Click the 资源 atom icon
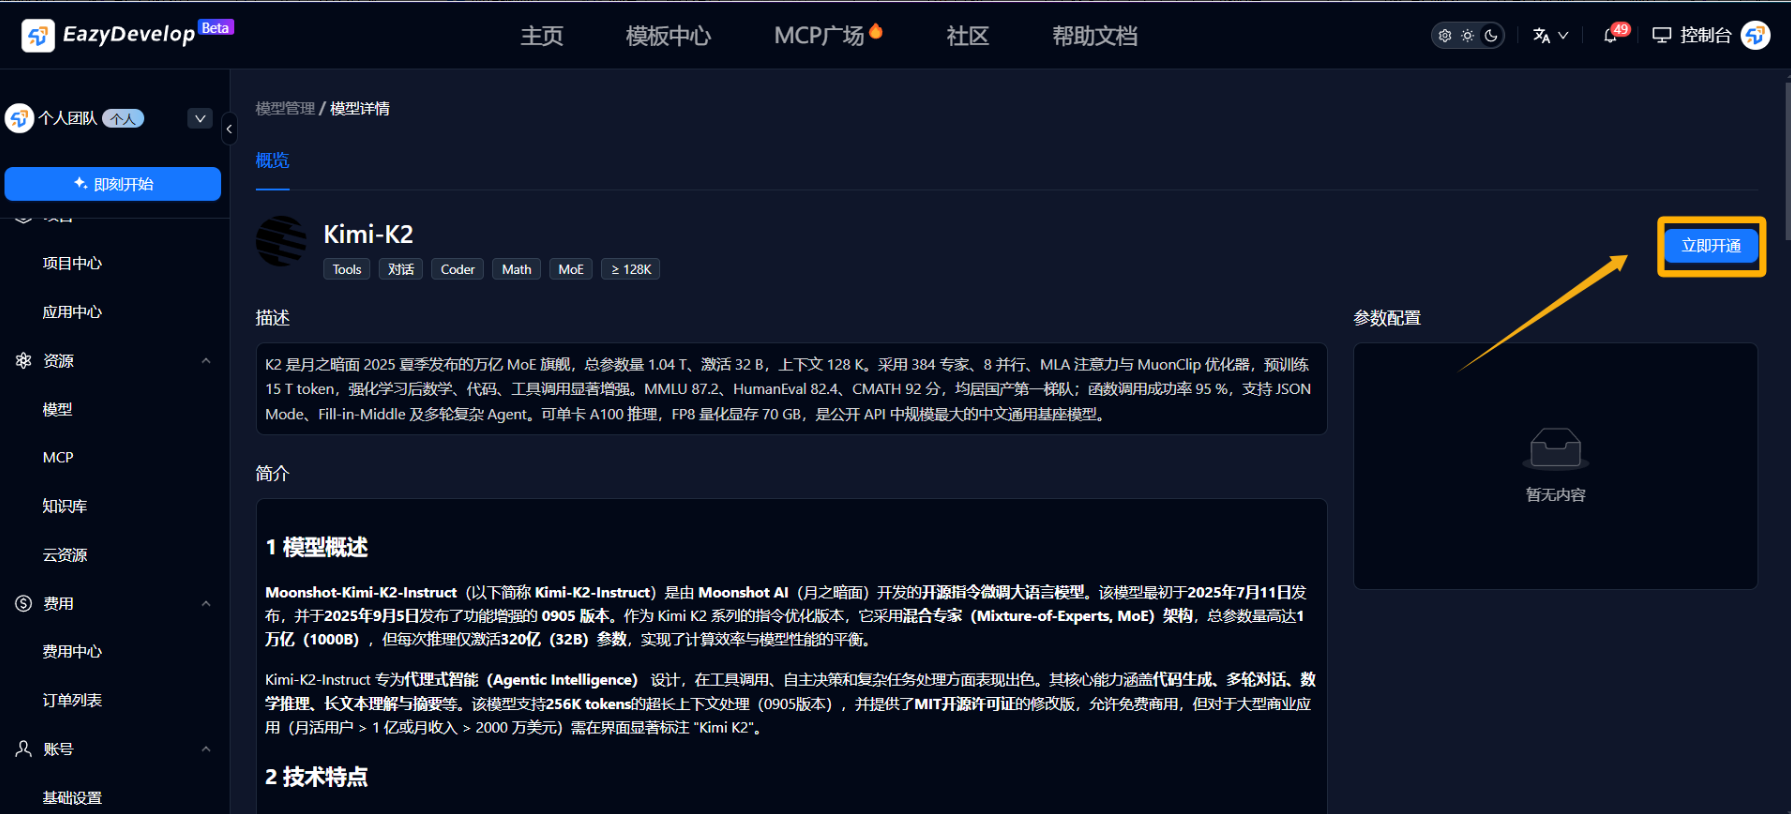The height and width of the screenshot is (814, 1791). pos(24,360)
